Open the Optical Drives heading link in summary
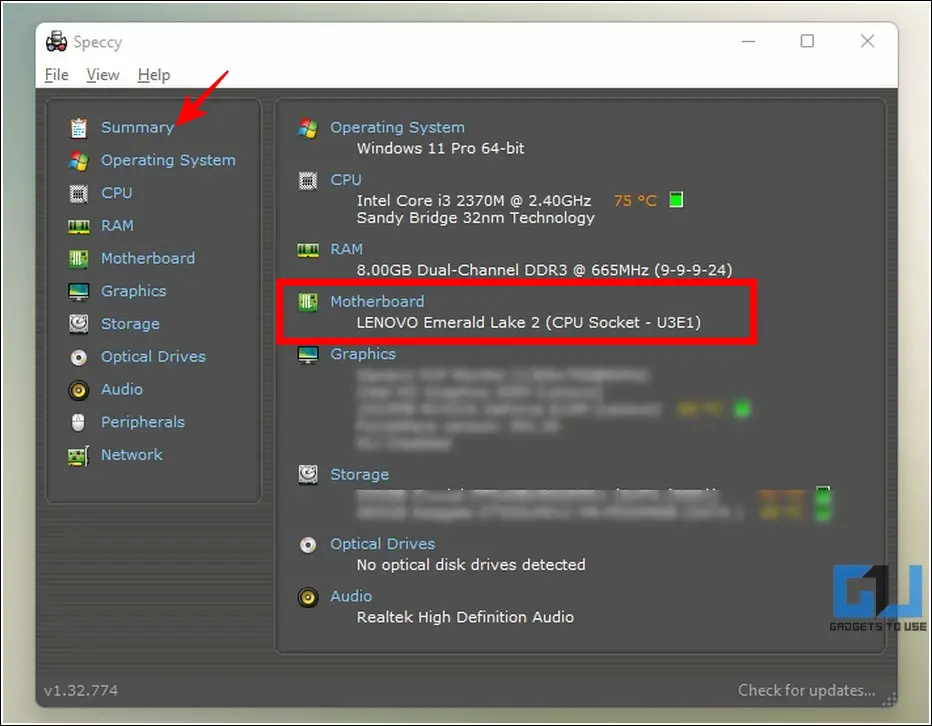The width and height of the screenshot is (932, 726). coord(383,544)
